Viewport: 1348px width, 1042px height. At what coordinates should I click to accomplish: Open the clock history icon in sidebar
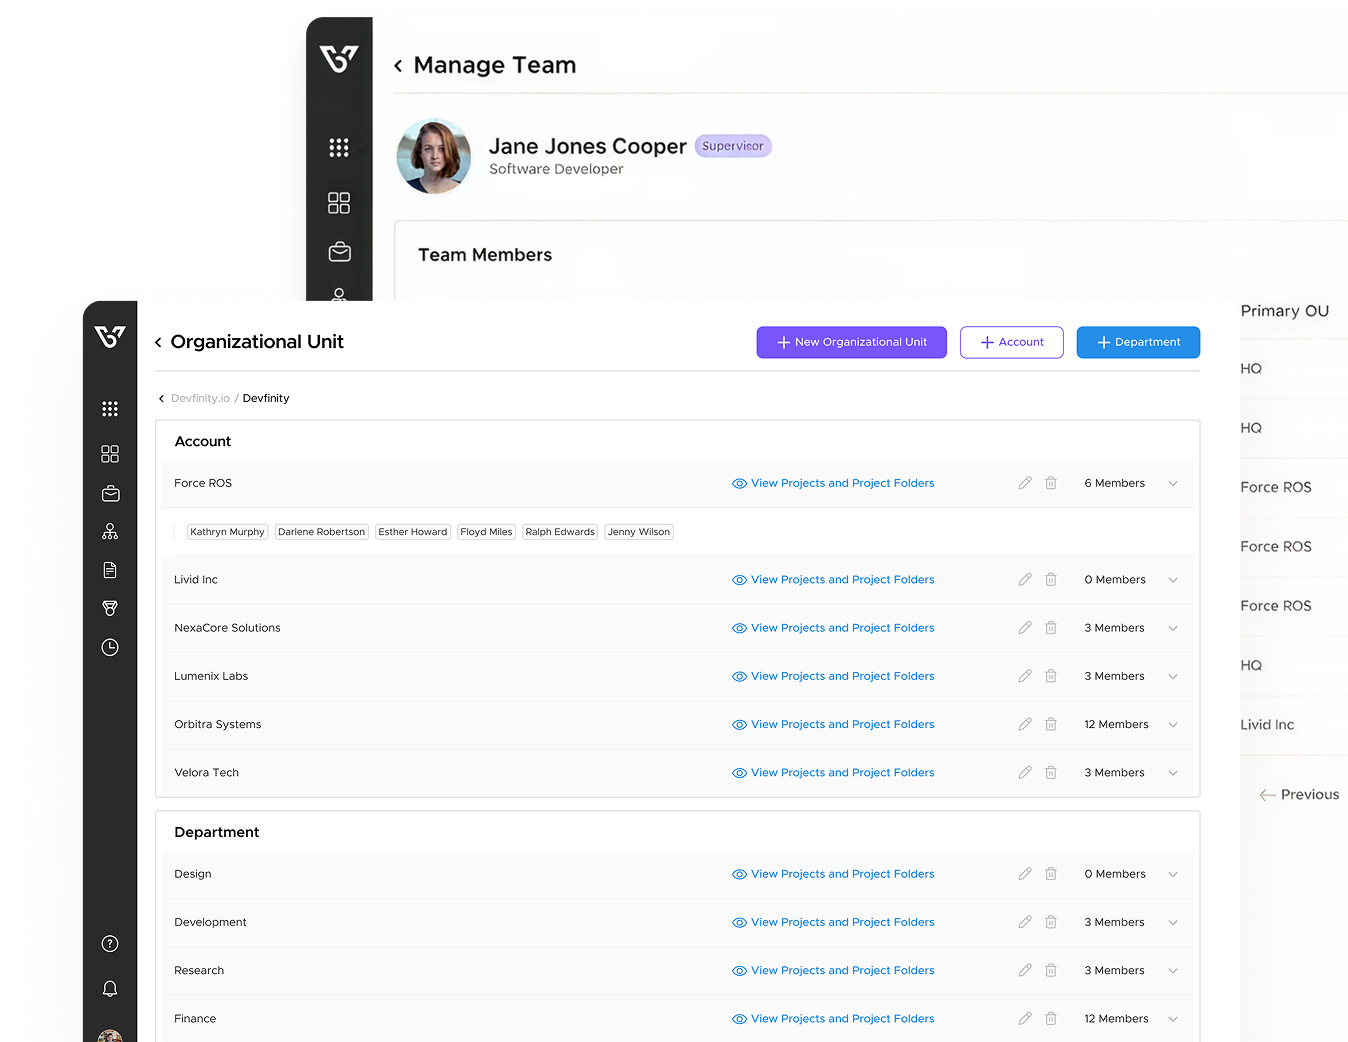(x=110, y=648)
